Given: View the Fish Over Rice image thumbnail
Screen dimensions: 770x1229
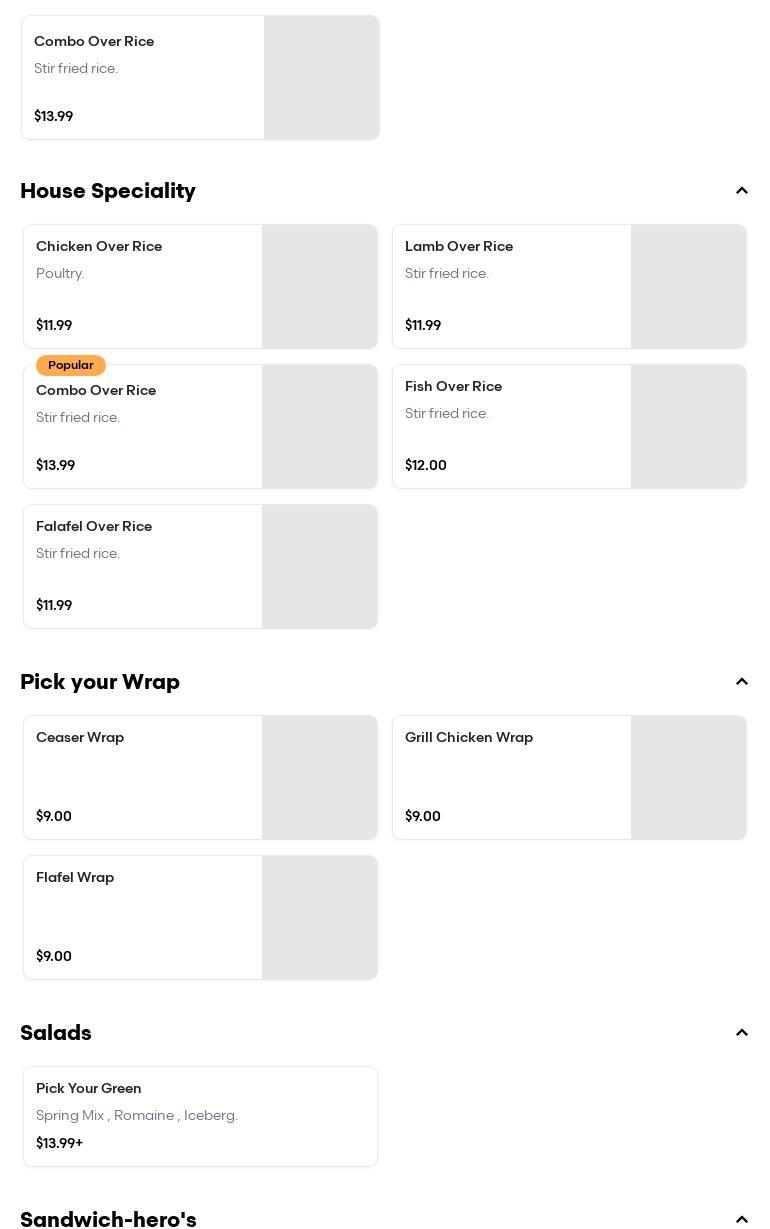Looking at the screenshot, I should pos(689,427).
